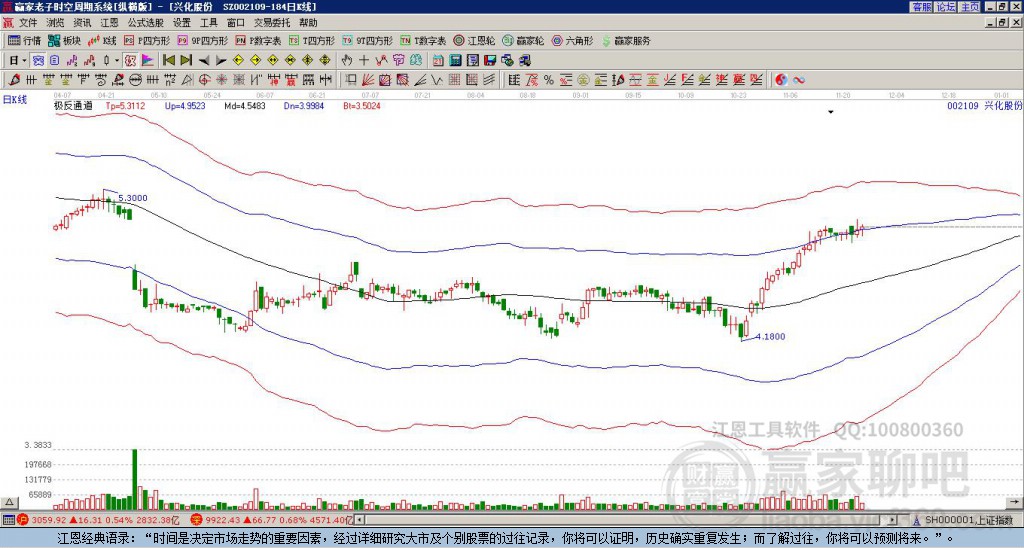This screenshot has height=548, width=1024.
Task: Open the 窗口 menu
Action: tap(236, 23)
